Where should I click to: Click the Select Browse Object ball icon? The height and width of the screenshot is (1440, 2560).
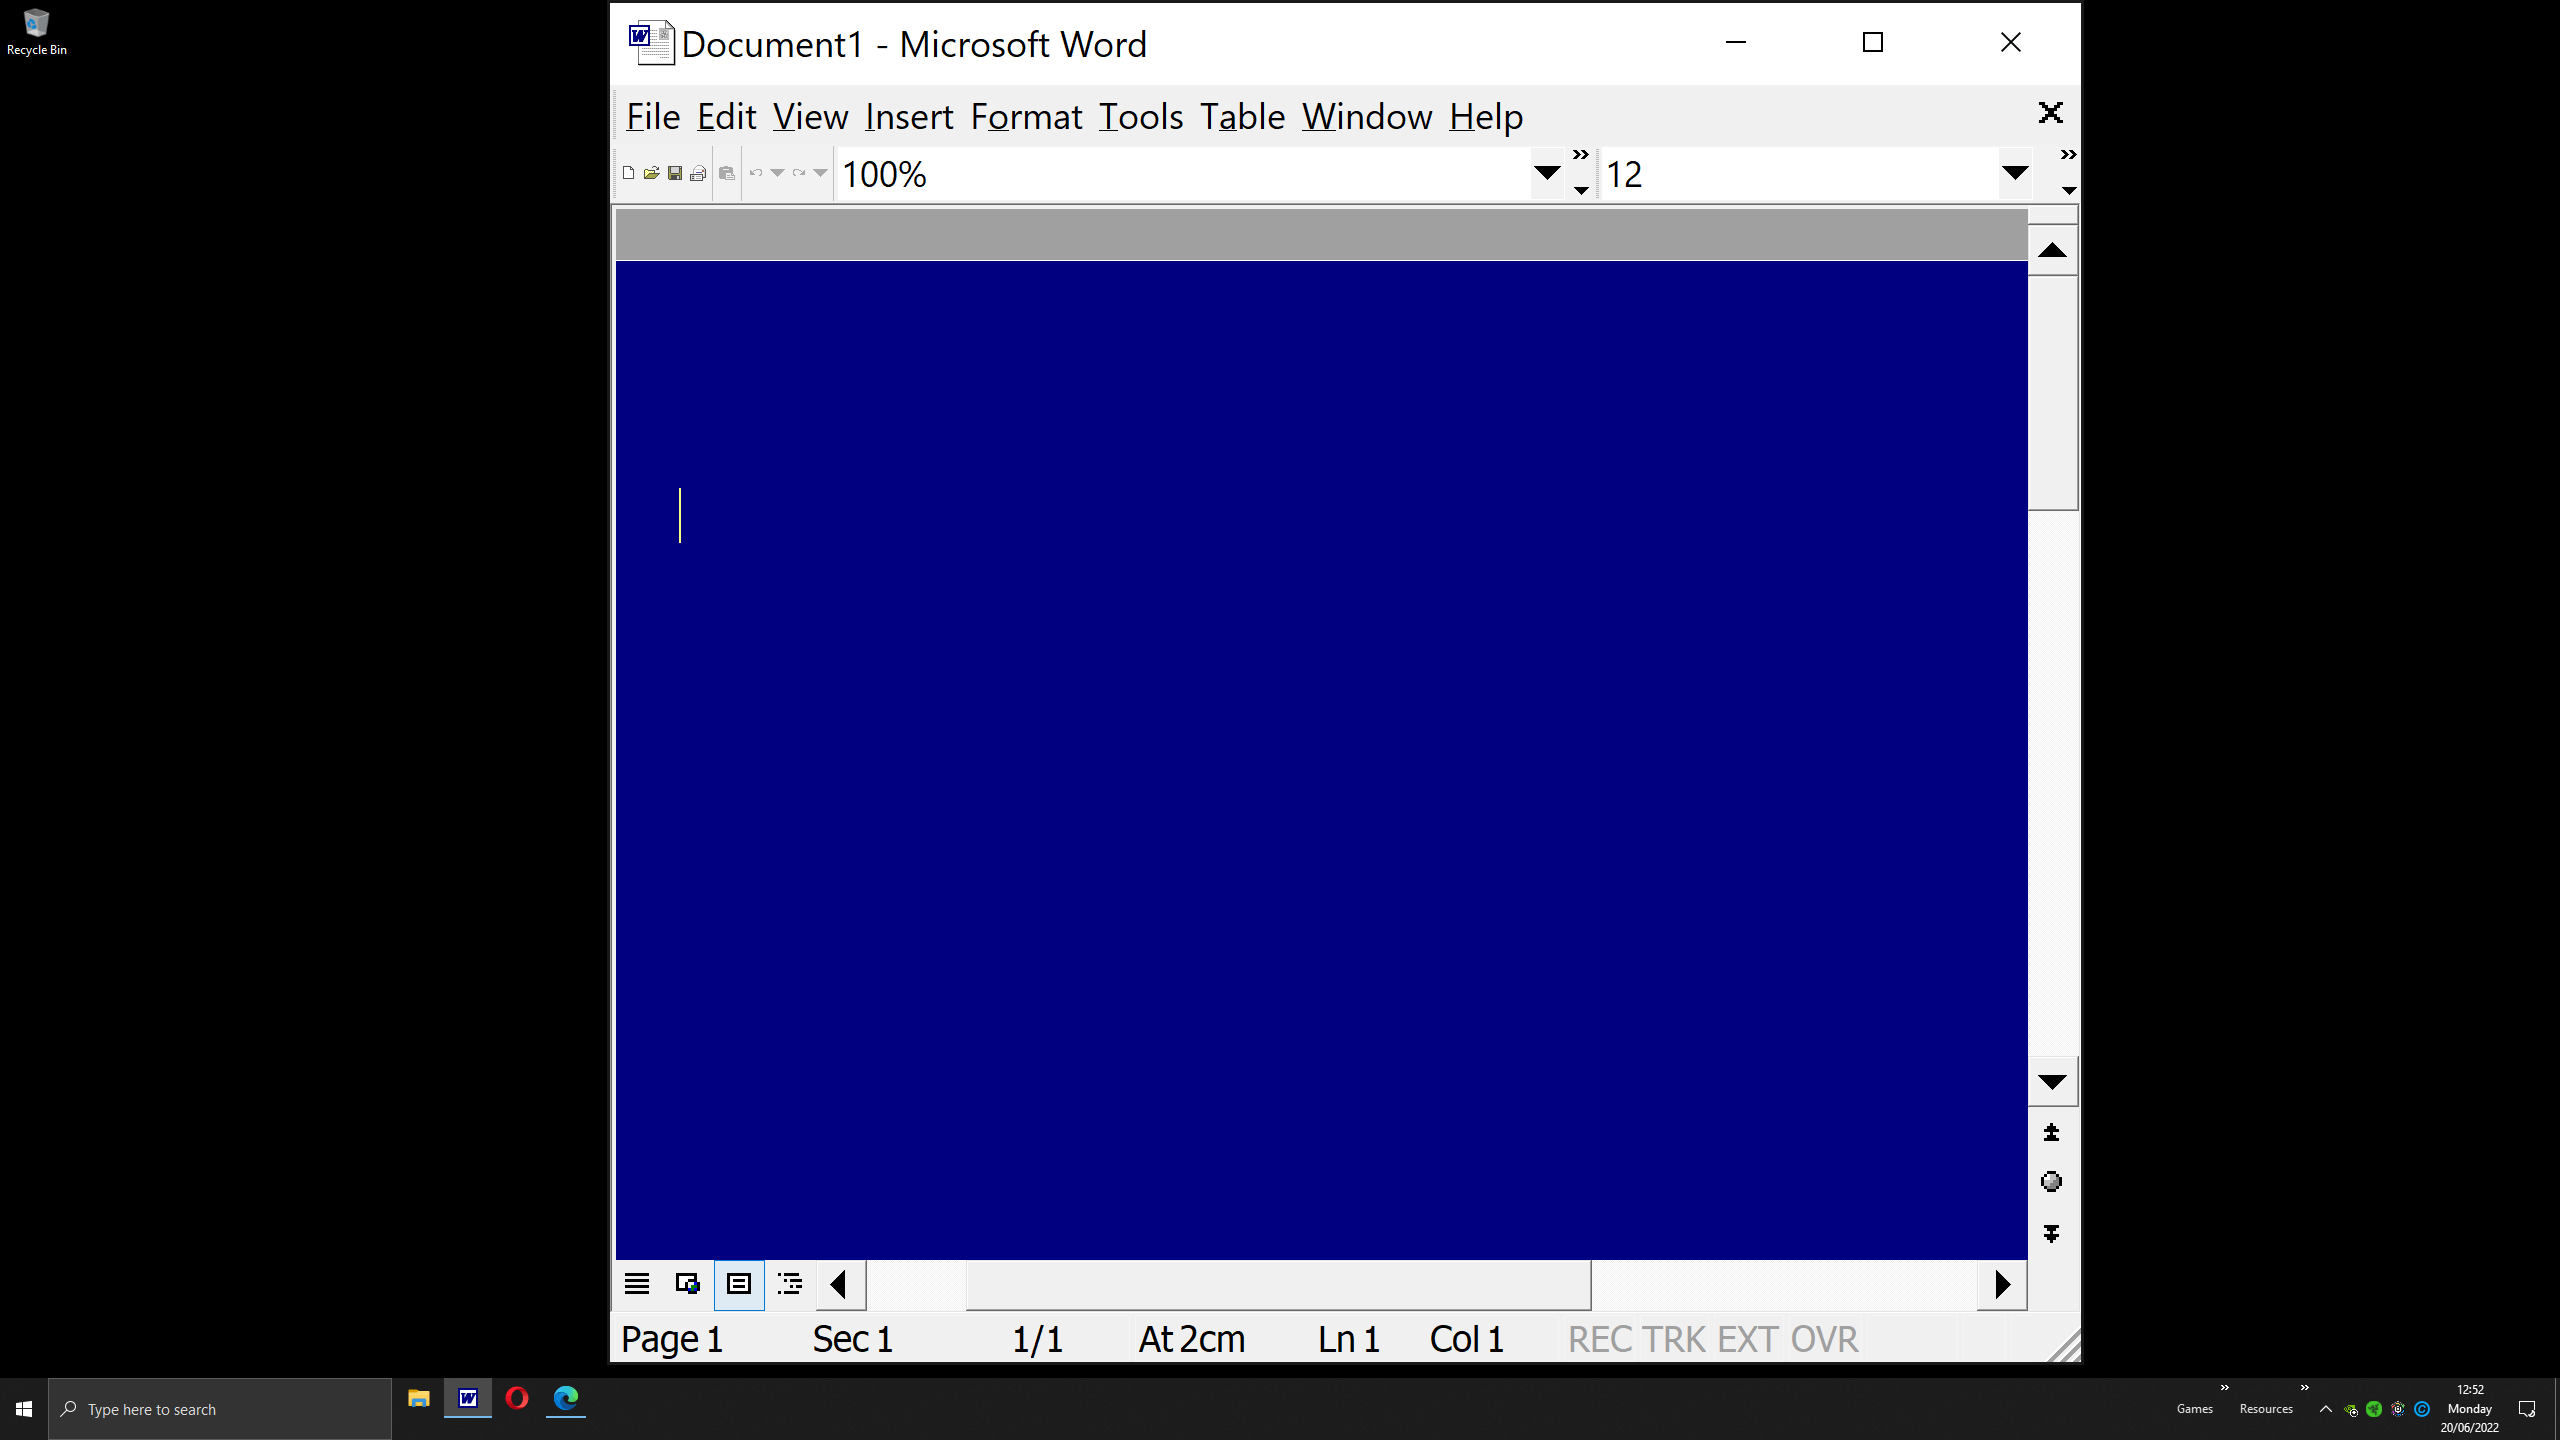pos(2051,1182)
